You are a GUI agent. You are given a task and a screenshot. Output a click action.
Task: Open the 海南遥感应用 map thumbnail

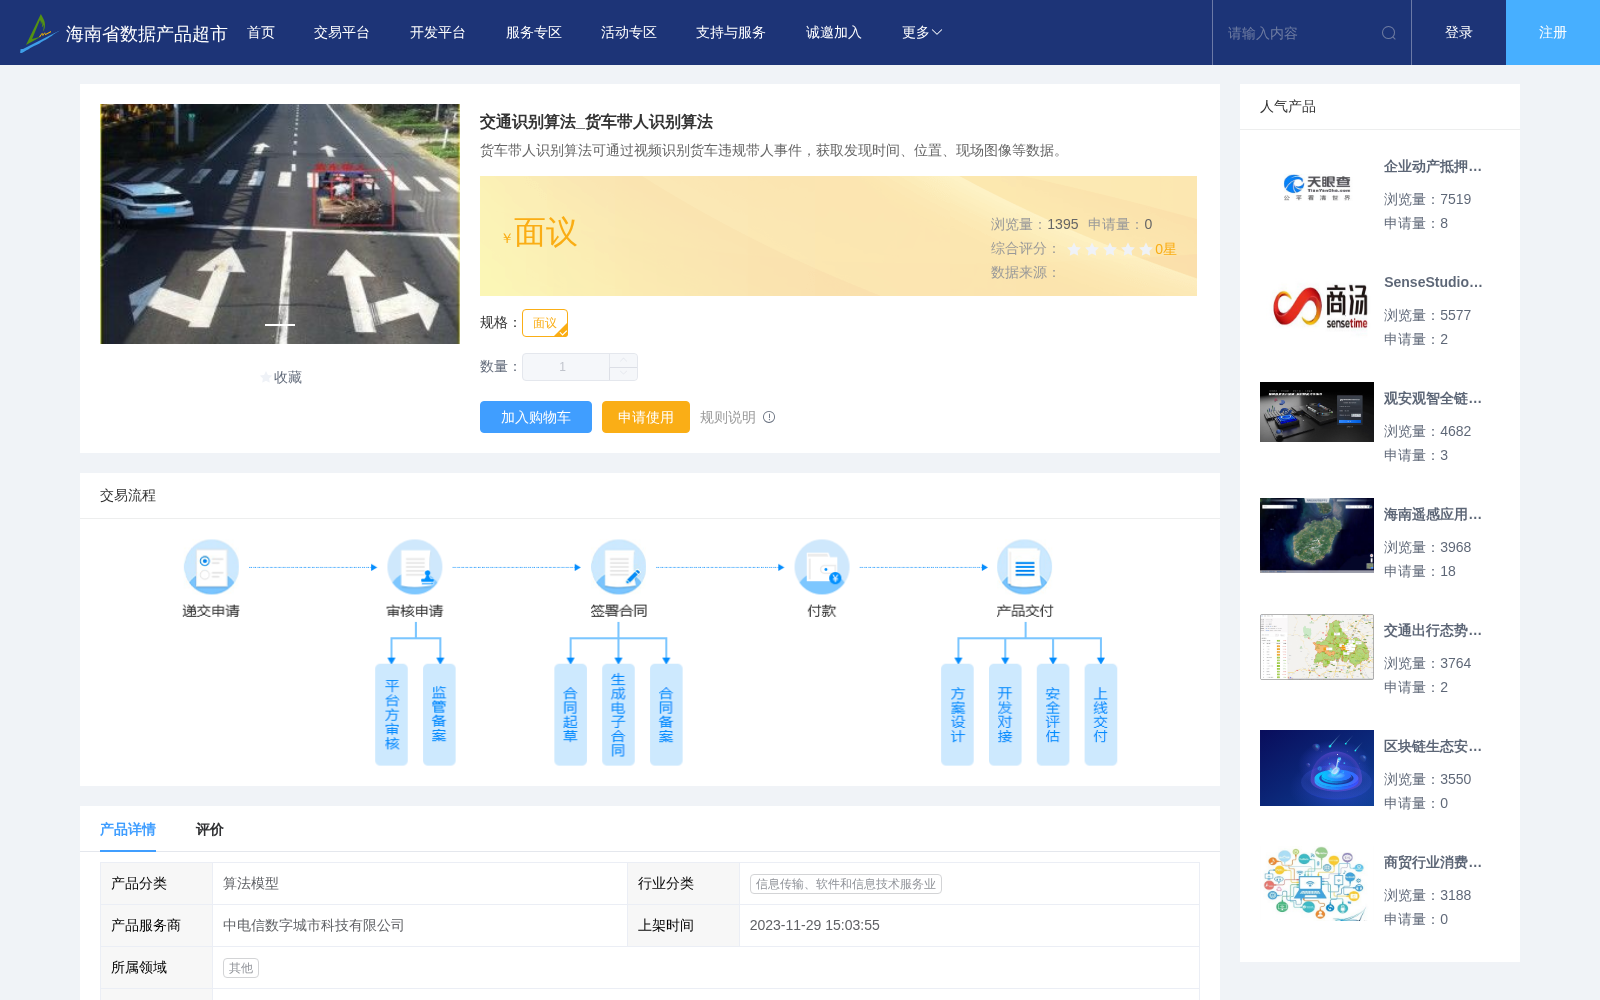(x=1317, y=536)
